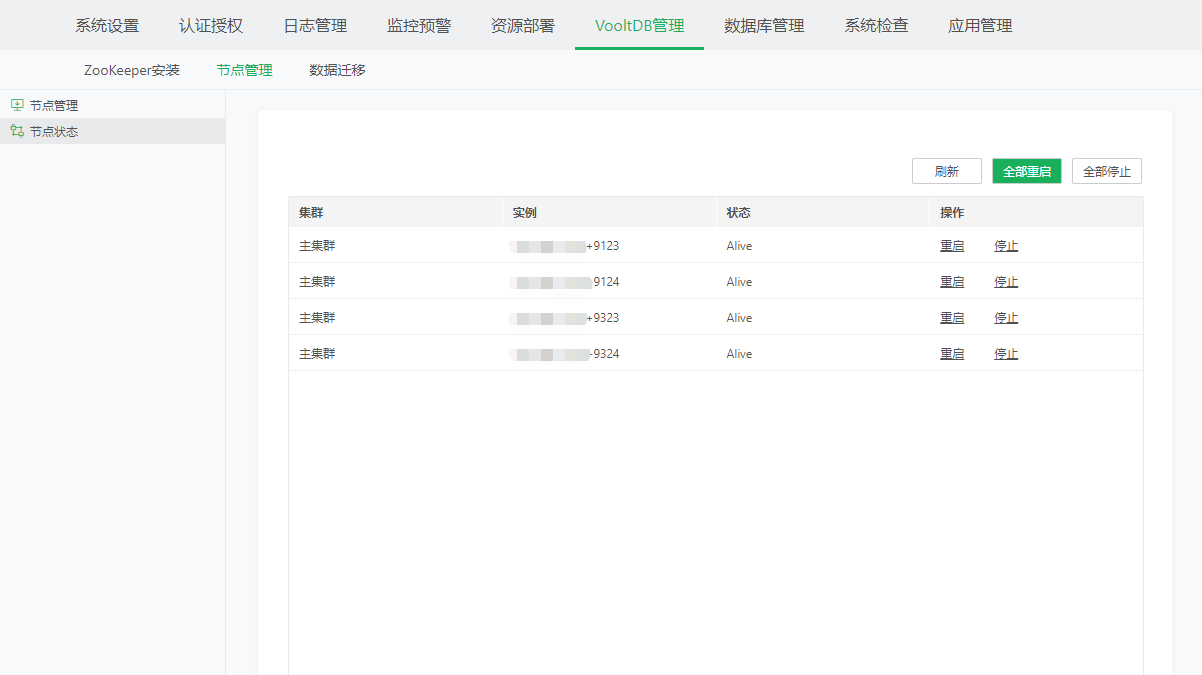Image resolution: width=1202 pixels, height=675 pixels.
Task: Open 数据库管理
Action: (x=763, y=25)
